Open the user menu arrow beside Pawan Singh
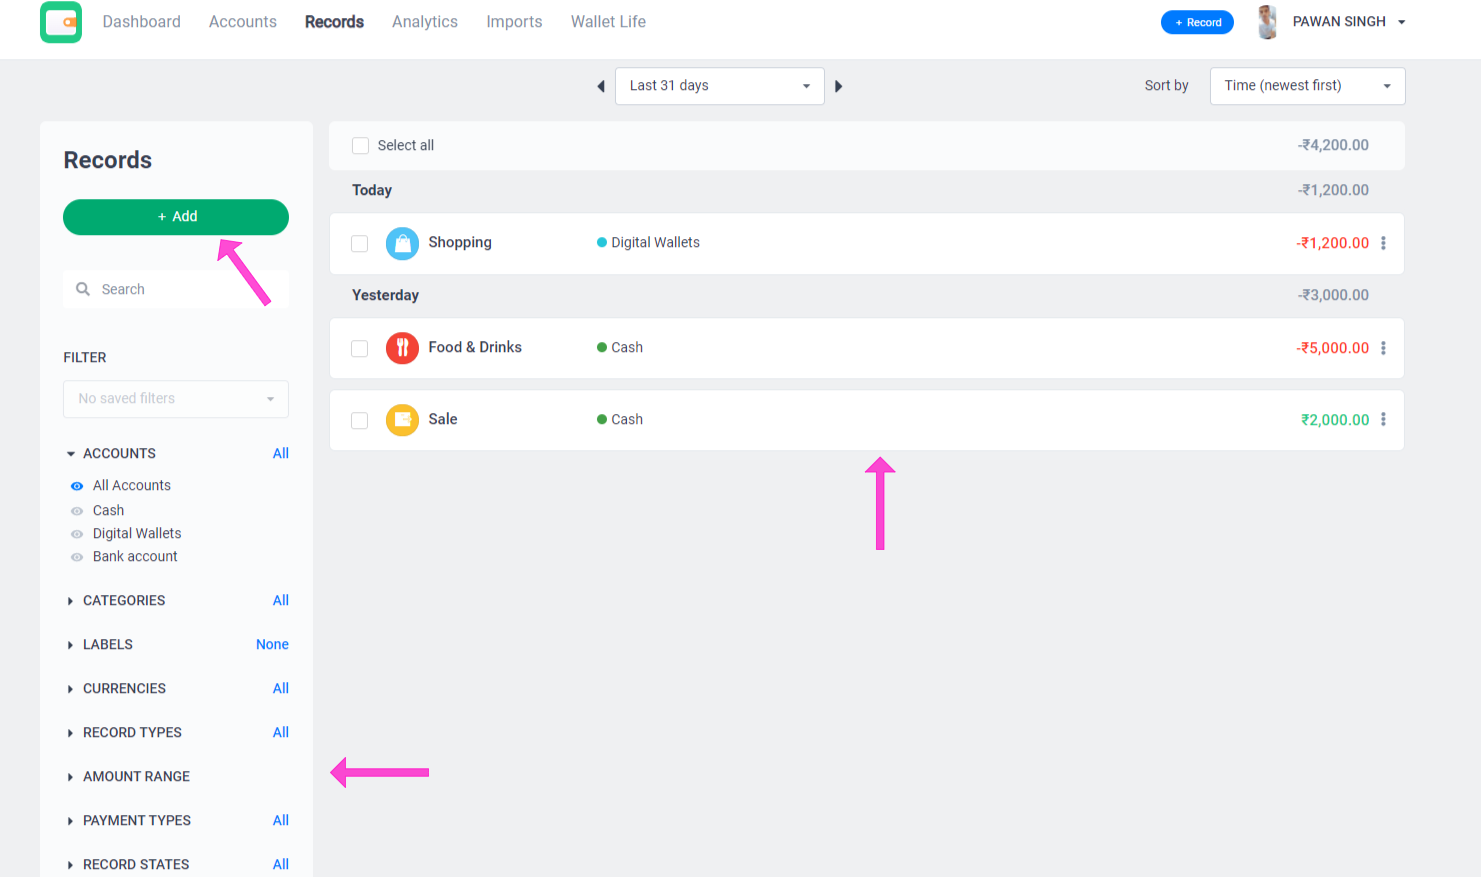Image resolution: width=1481 pixels, height=877 pixels. coord(1401,22)
